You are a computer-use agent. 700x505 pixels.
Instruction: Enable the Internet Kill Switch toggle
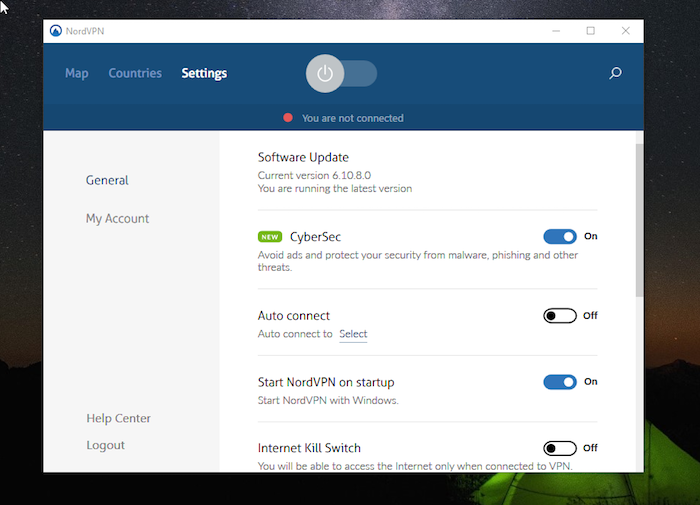pos(560,448)
